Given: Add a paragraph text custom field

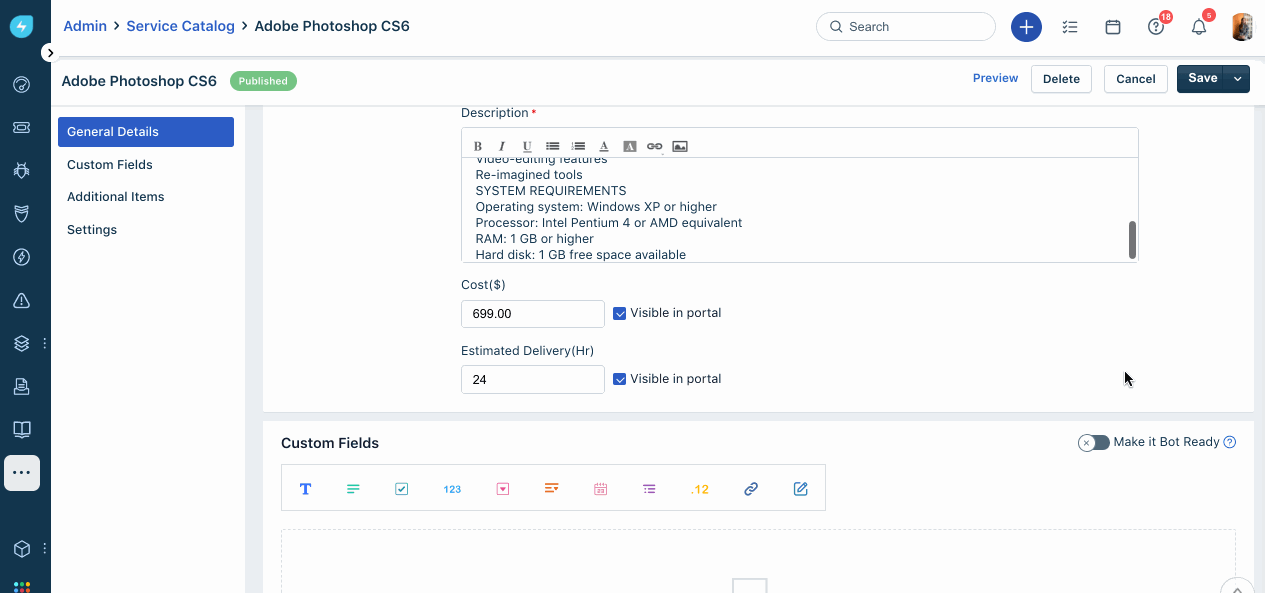Looking at the screenshot, I should [x=353, y=489].
